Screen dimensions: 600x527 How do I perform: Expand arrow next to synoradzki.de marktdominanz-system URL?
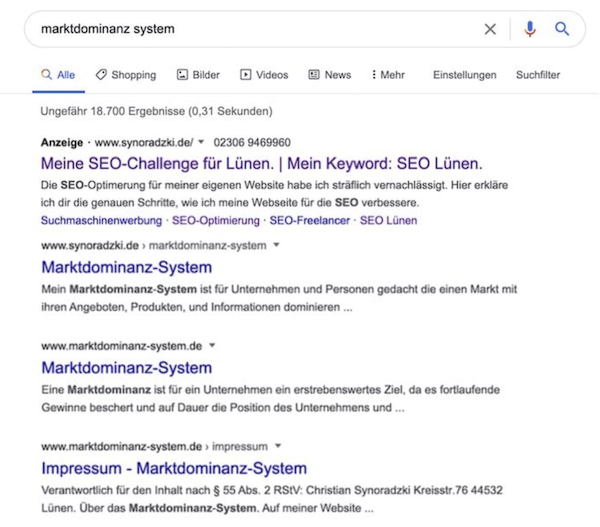pyautogui.click(x=276, y=245)
